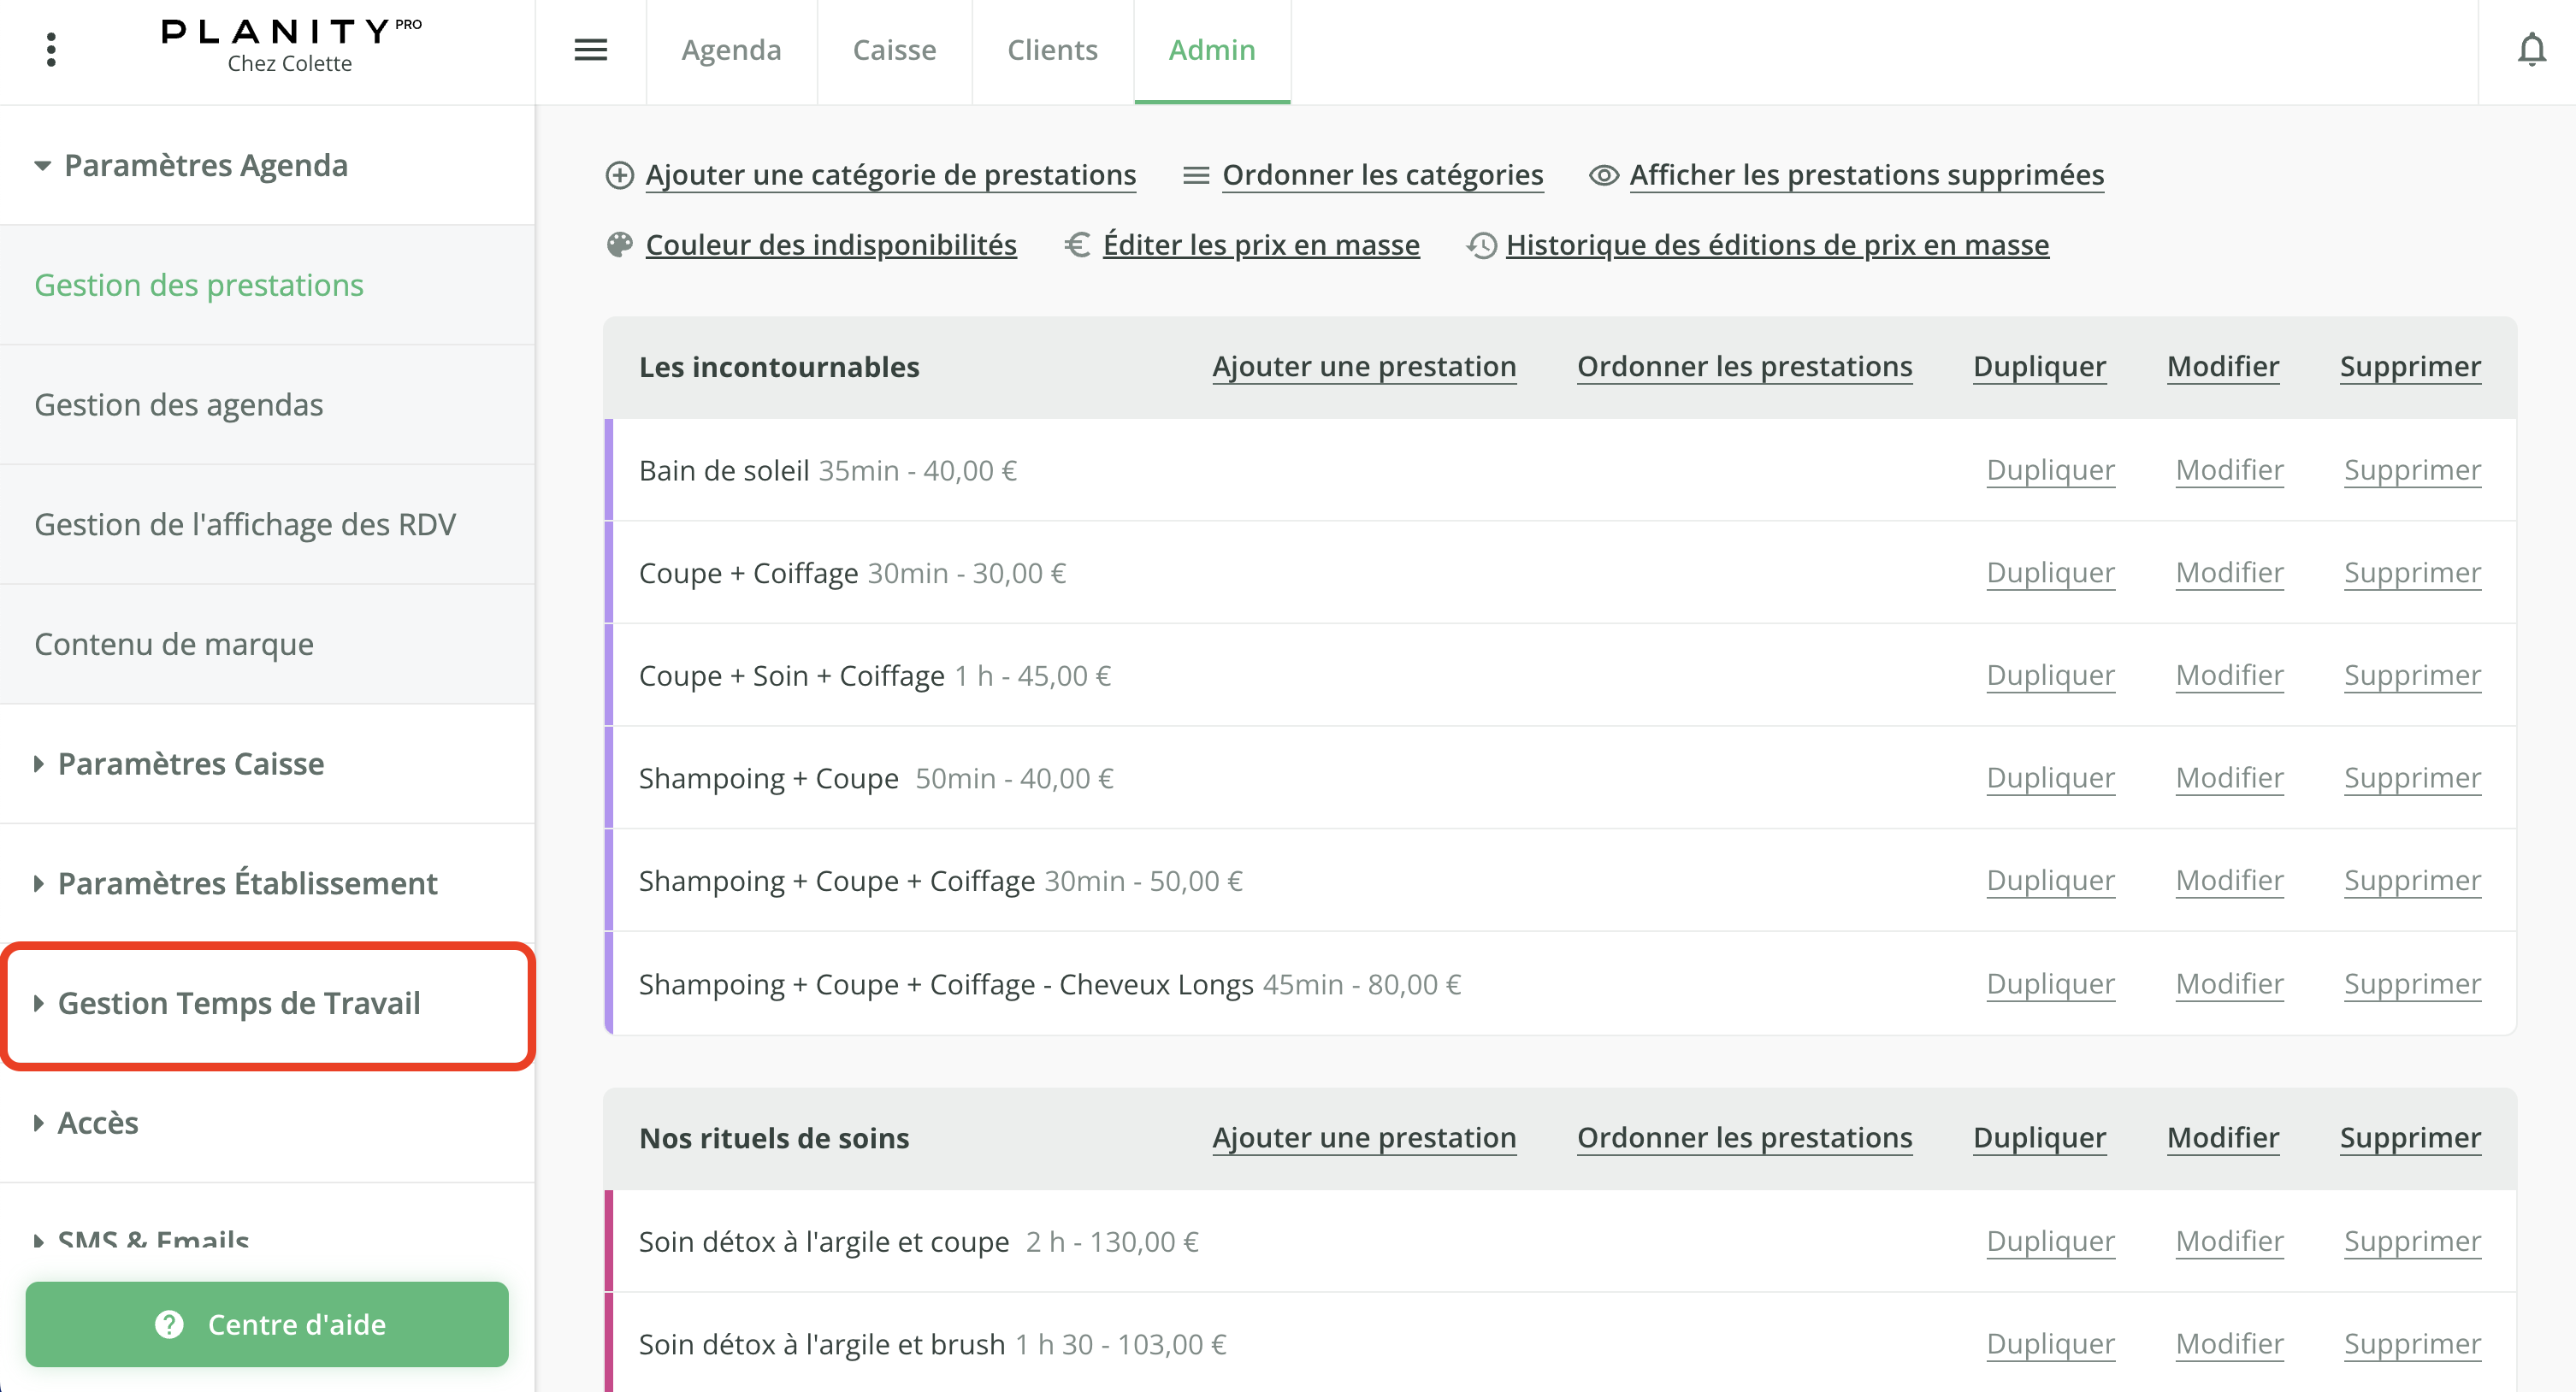Click the list icon next to Ordonner les catégories

[1195, 174]
